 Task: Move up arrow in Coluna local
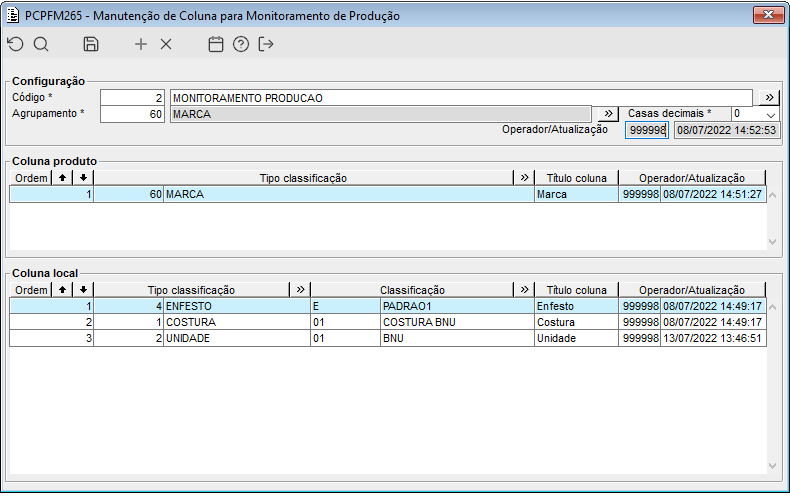62,290
